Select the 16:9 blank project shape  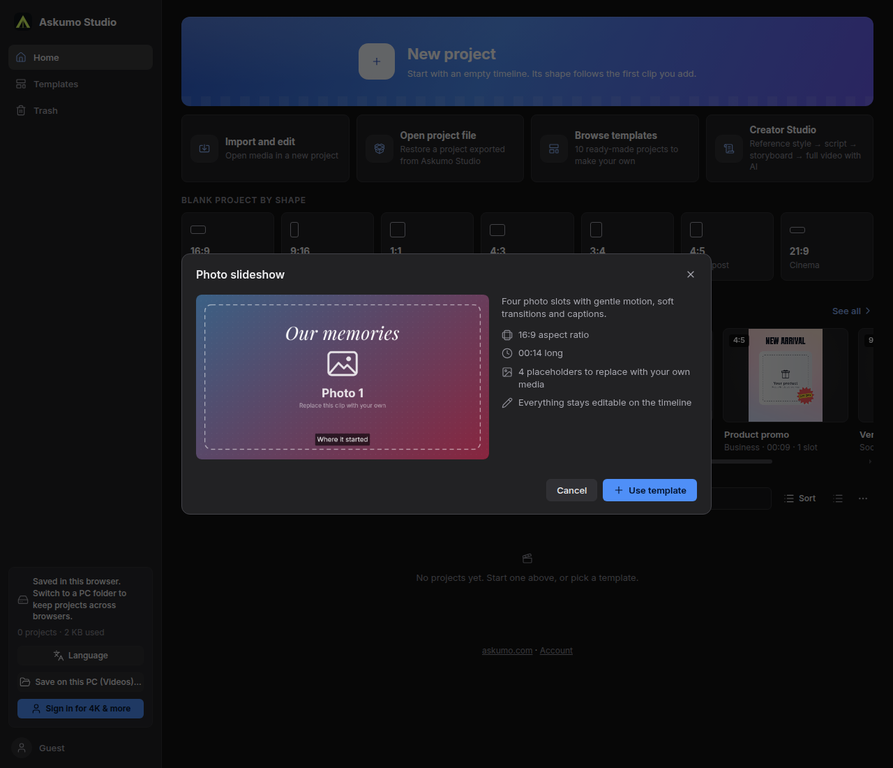(x=228, y=233)
